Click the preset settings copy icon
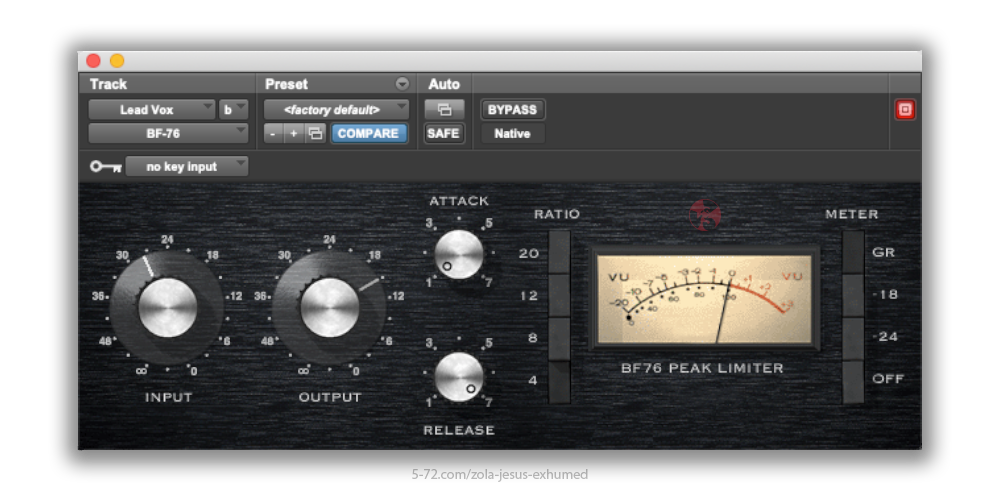The image size is (1000, 500). pos(316,133)
